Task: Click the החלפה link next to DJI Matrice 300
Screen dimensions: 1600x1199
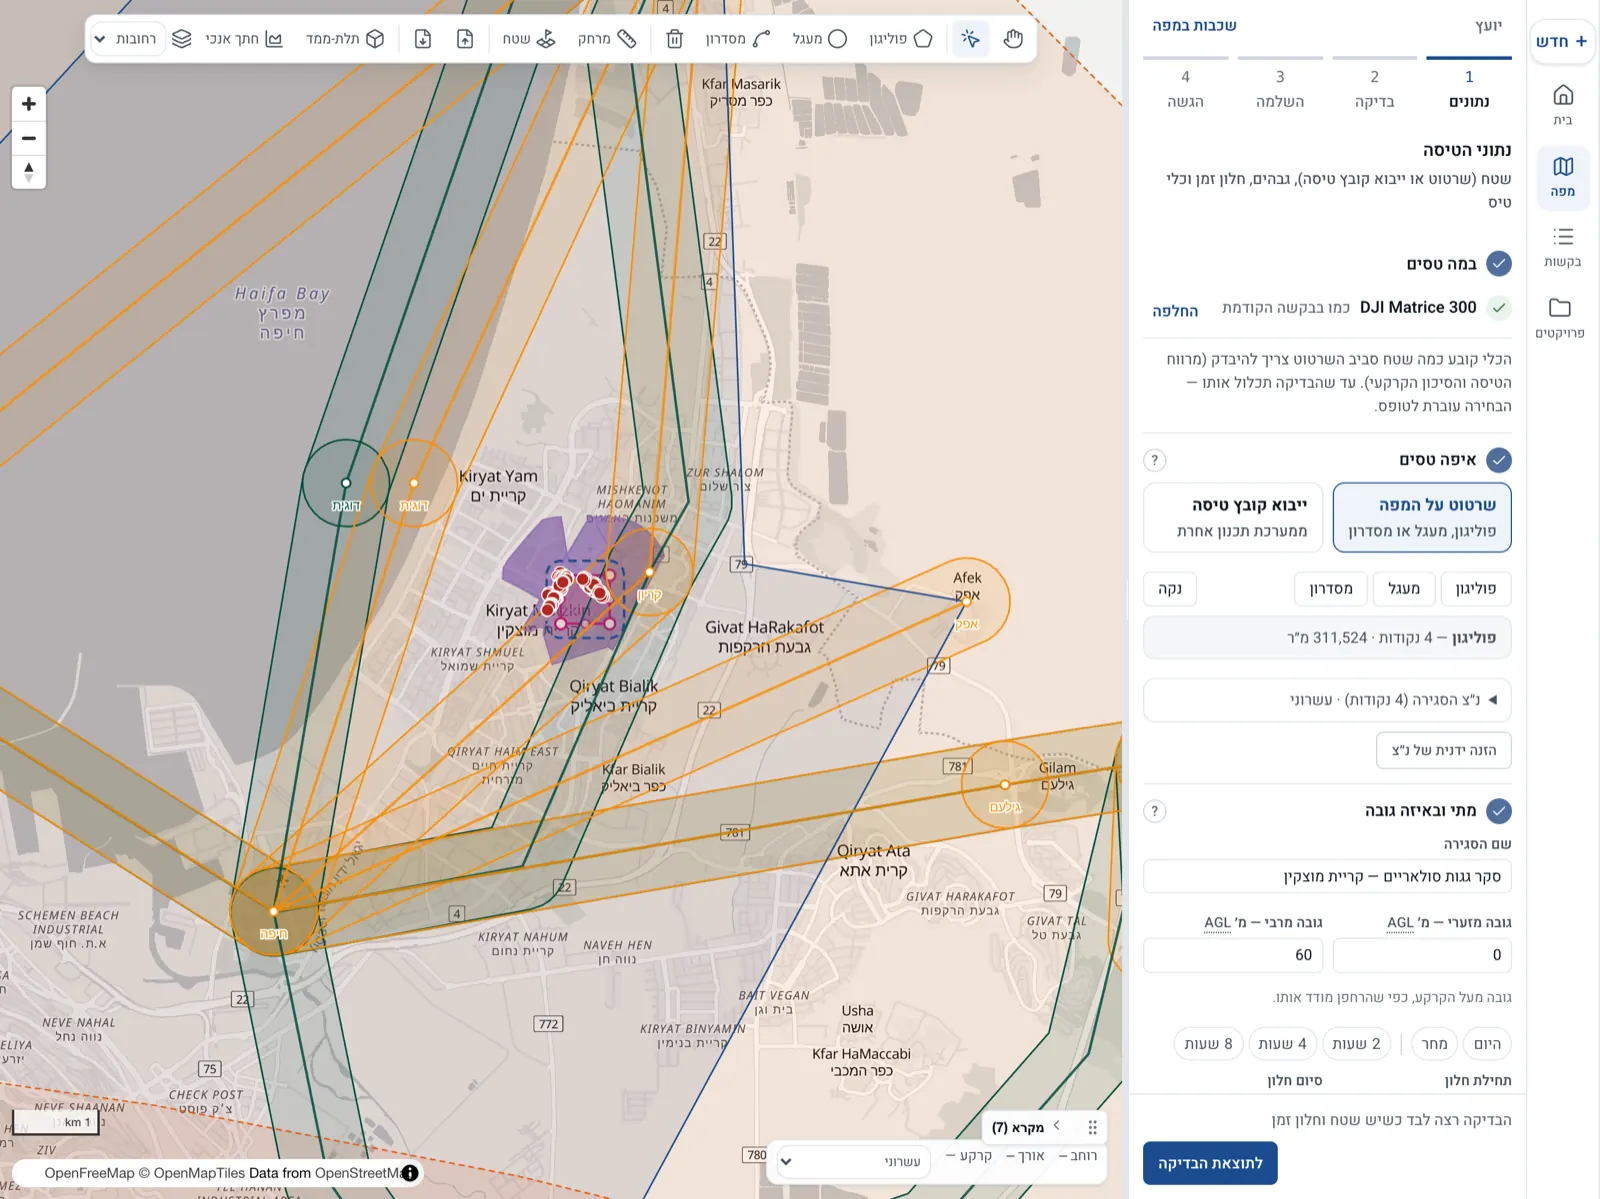Action: (x=1175, y=311)
